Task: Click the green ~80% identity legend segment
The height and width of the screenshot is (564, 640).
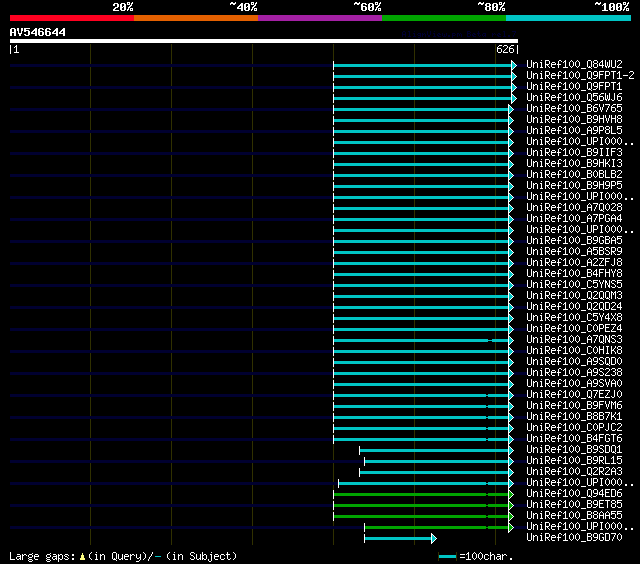Action: pyautogui.click(x=444, y=18)
